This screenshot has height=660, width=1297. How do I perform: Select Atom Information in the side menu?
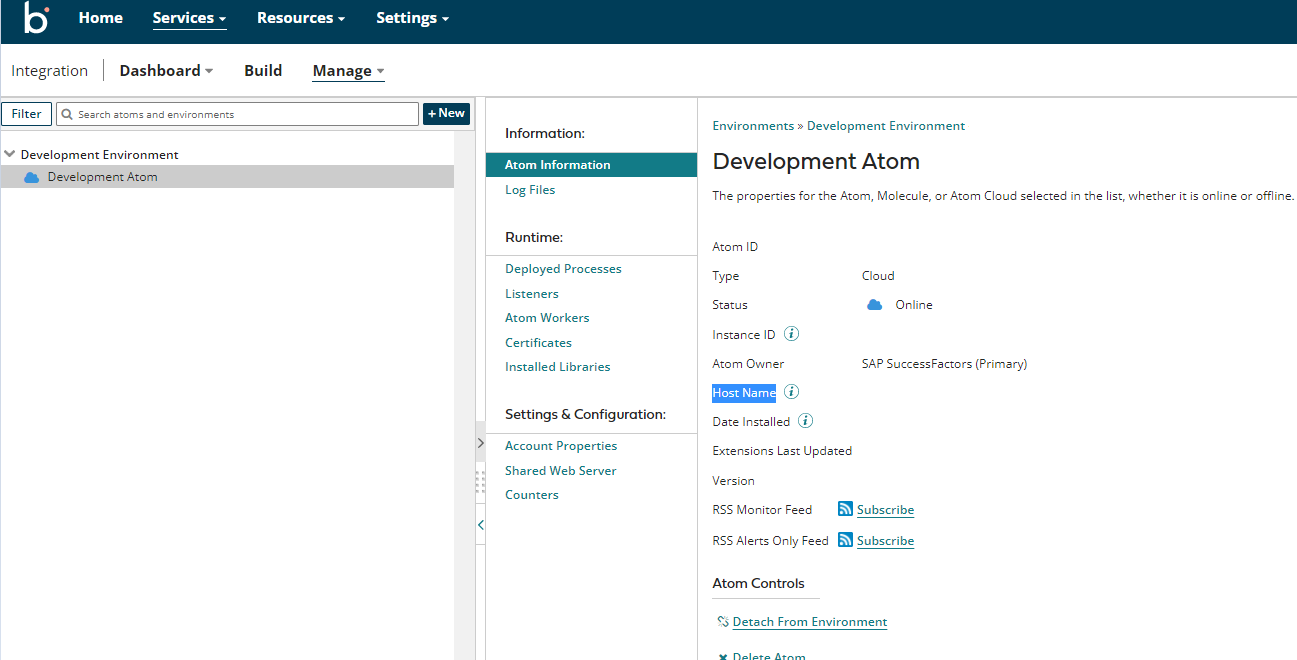[x=591, y=165]
